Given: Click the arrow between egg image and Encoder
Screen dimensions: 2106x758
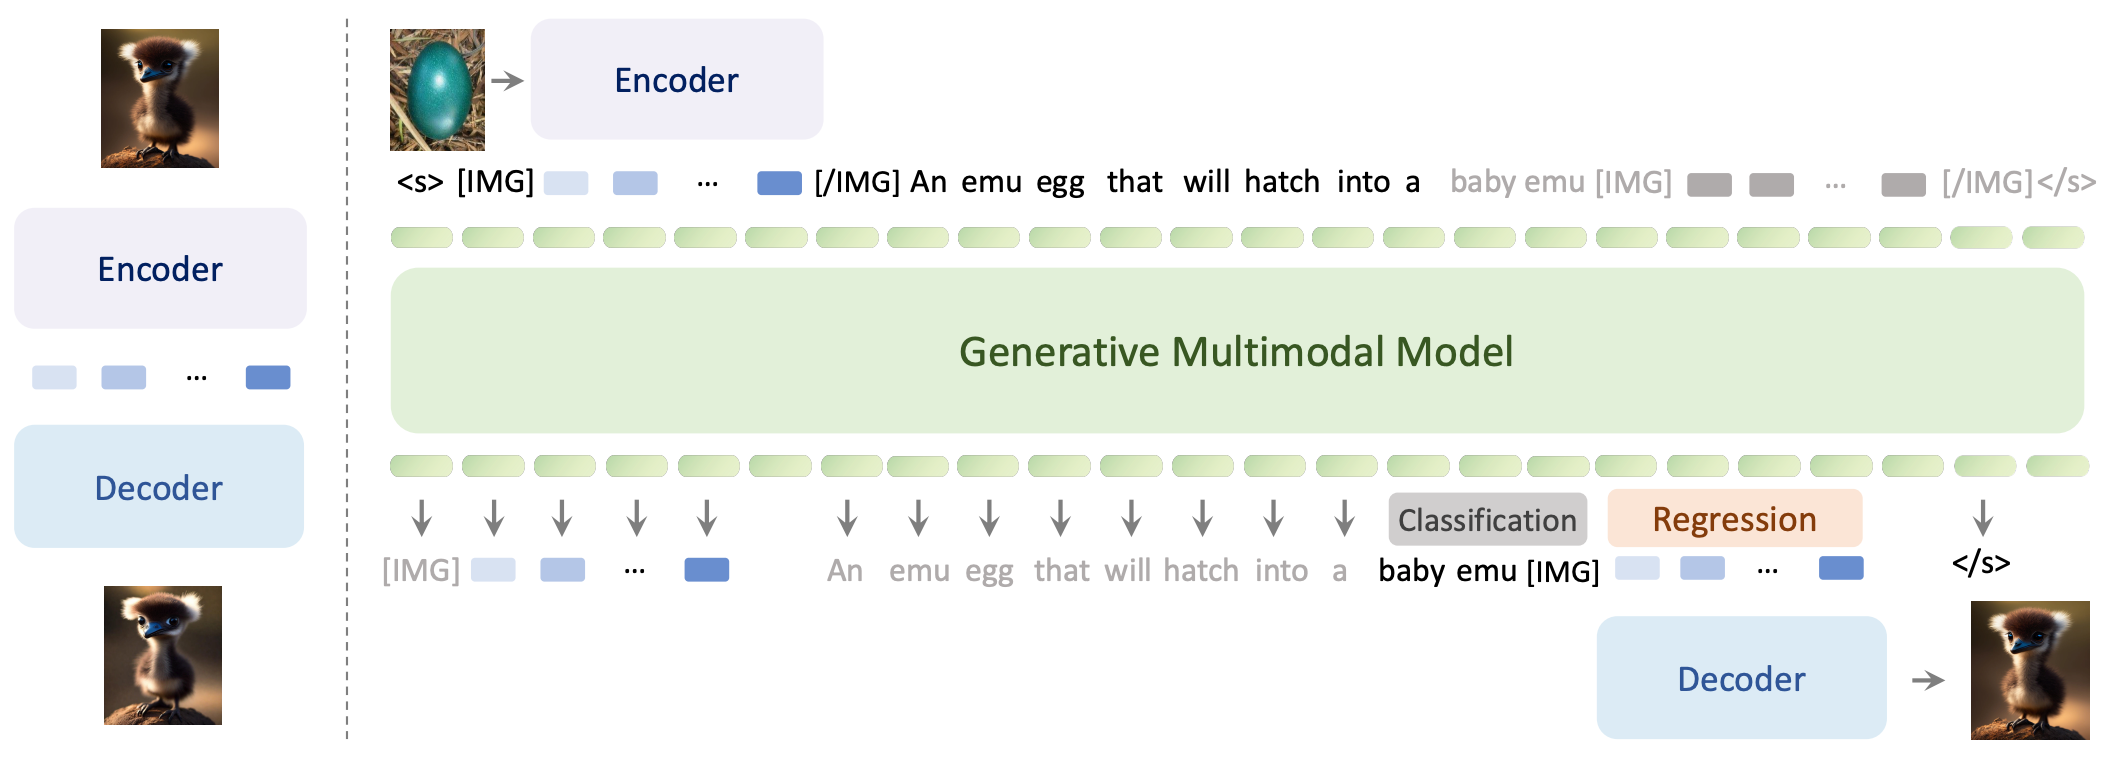Looking at the screenshot, I should [x=508, y=81].
